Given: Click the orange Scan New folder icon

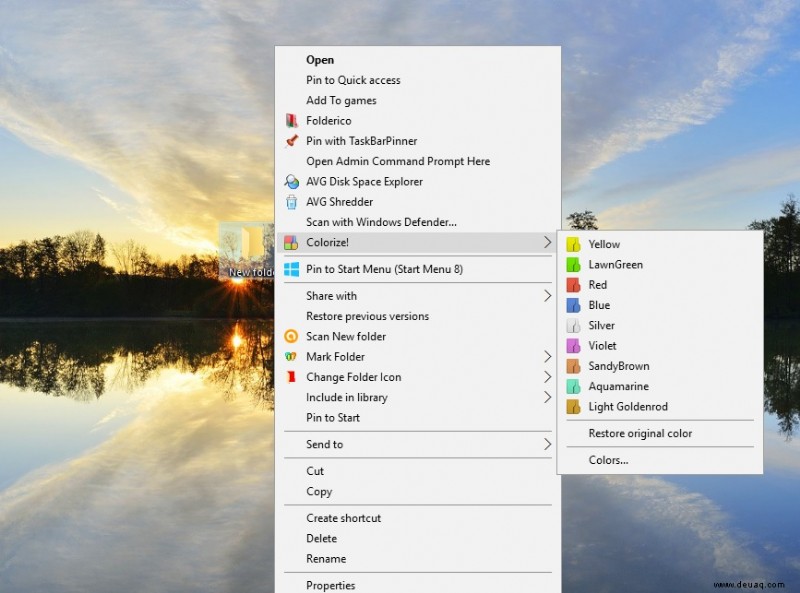Looking at the screenshot, I should 291,336.
